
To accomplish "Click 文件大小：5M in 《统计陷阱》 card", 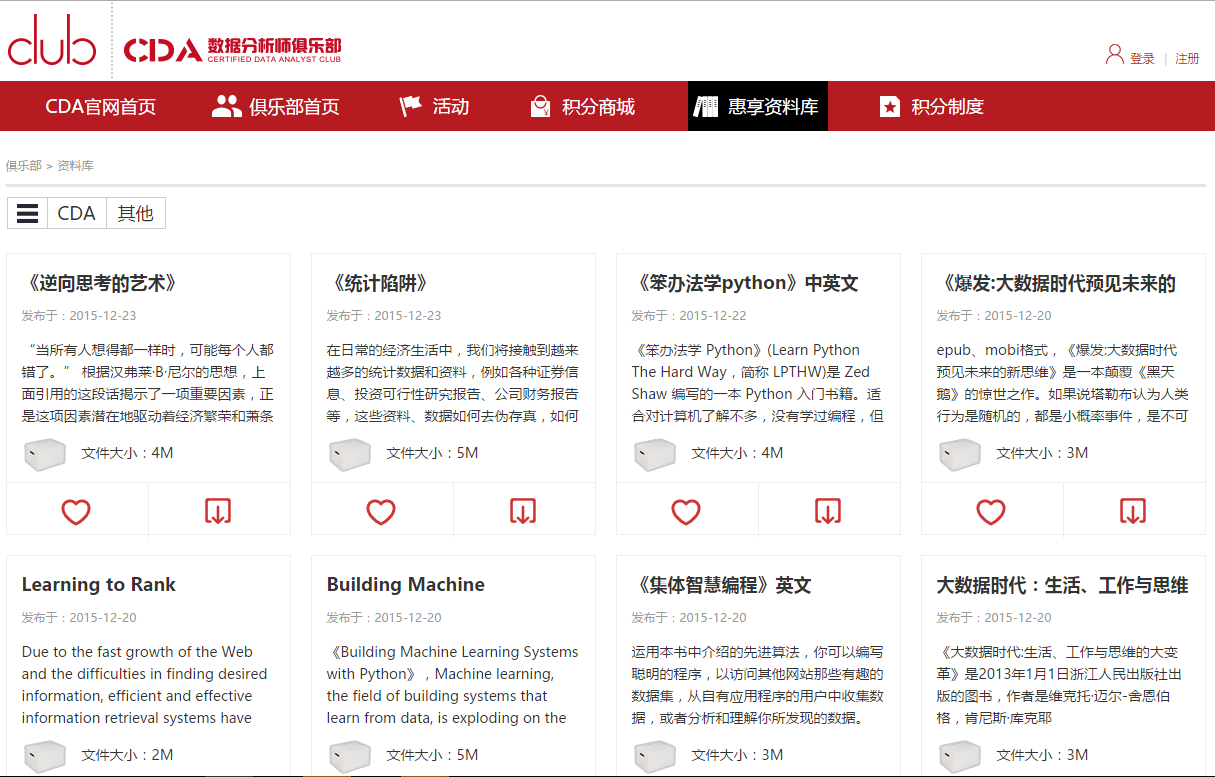I will 432,453.
